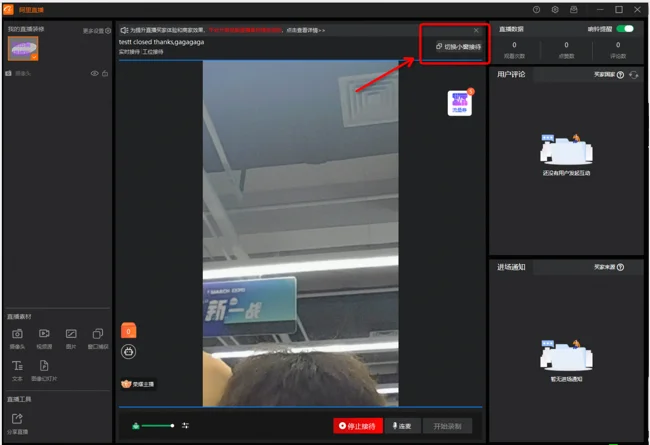Open the audio mixer settings icon
650x445 pixels.
185,426
